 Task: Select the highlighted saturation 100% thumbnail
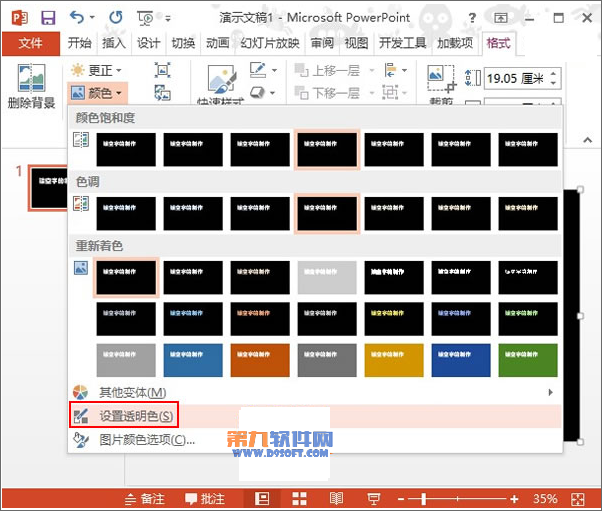click(327, 150)
